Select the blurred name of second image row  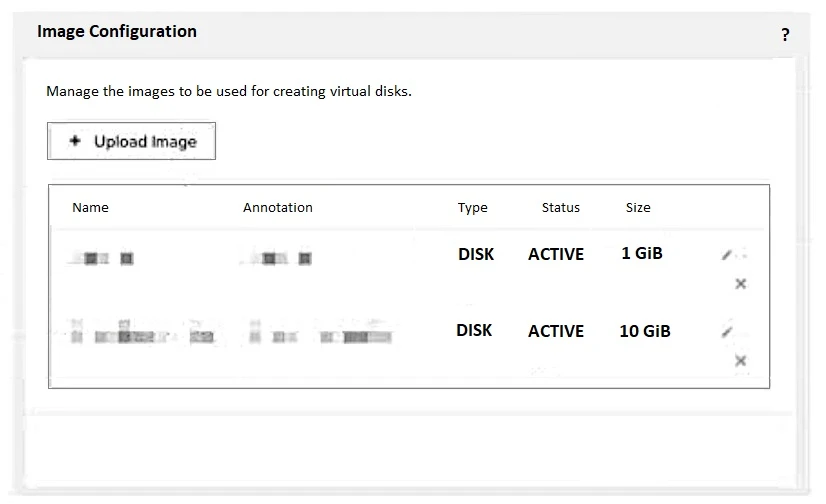pyautogui.click(x=140, y=336)
